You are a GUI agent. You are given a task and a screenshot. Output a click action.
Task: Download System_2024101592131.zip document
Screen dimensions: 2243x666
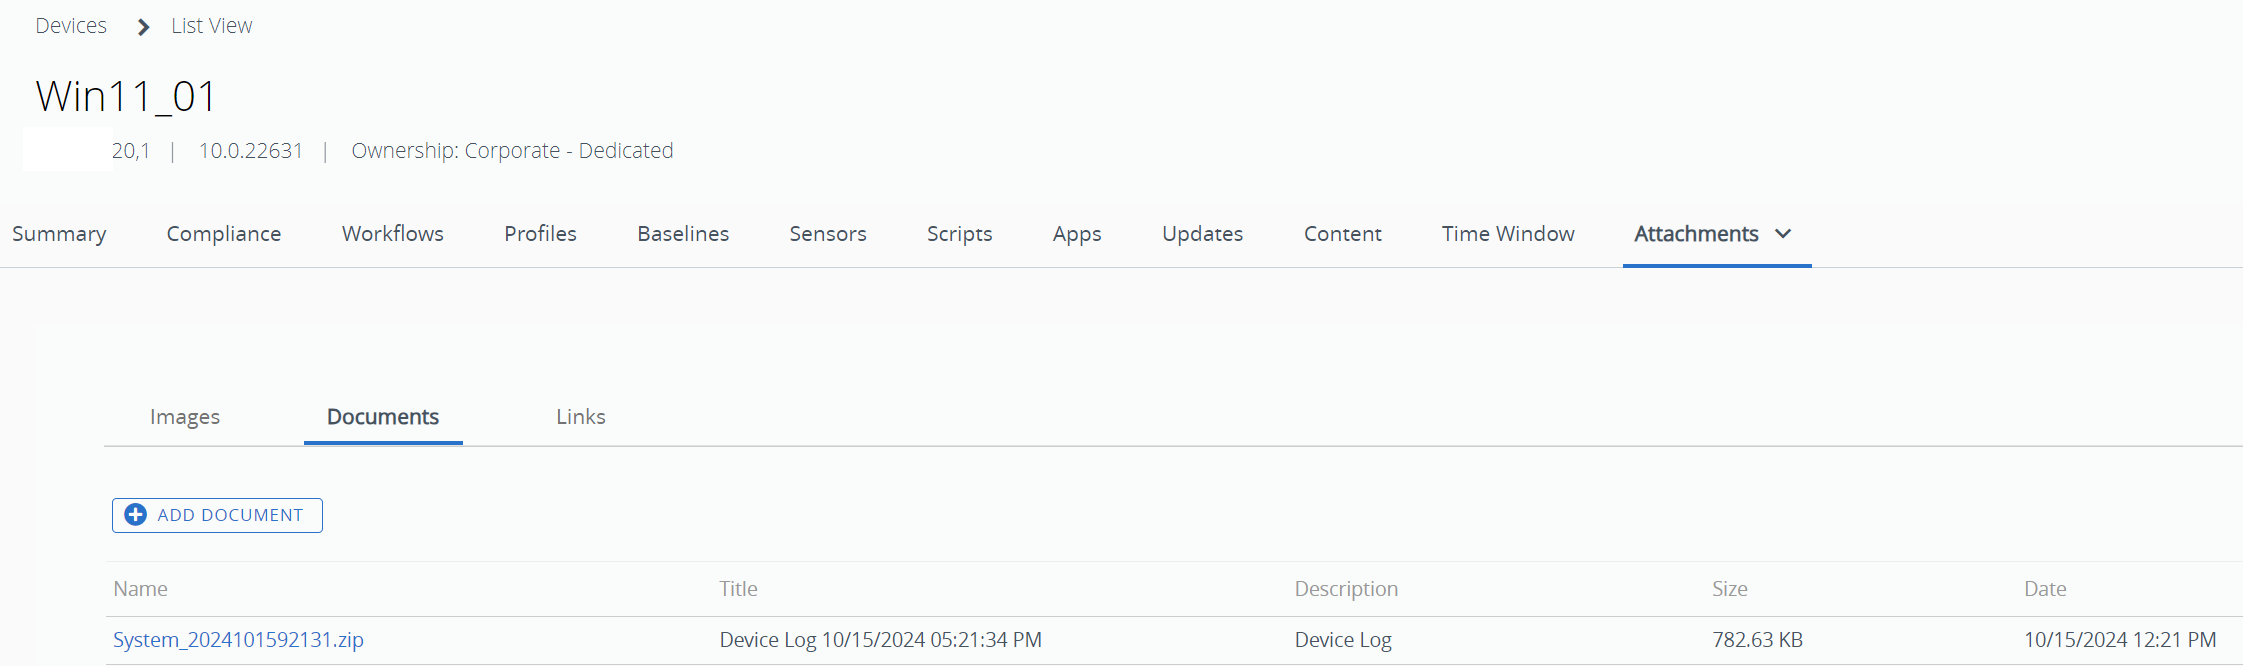(238, 640)
